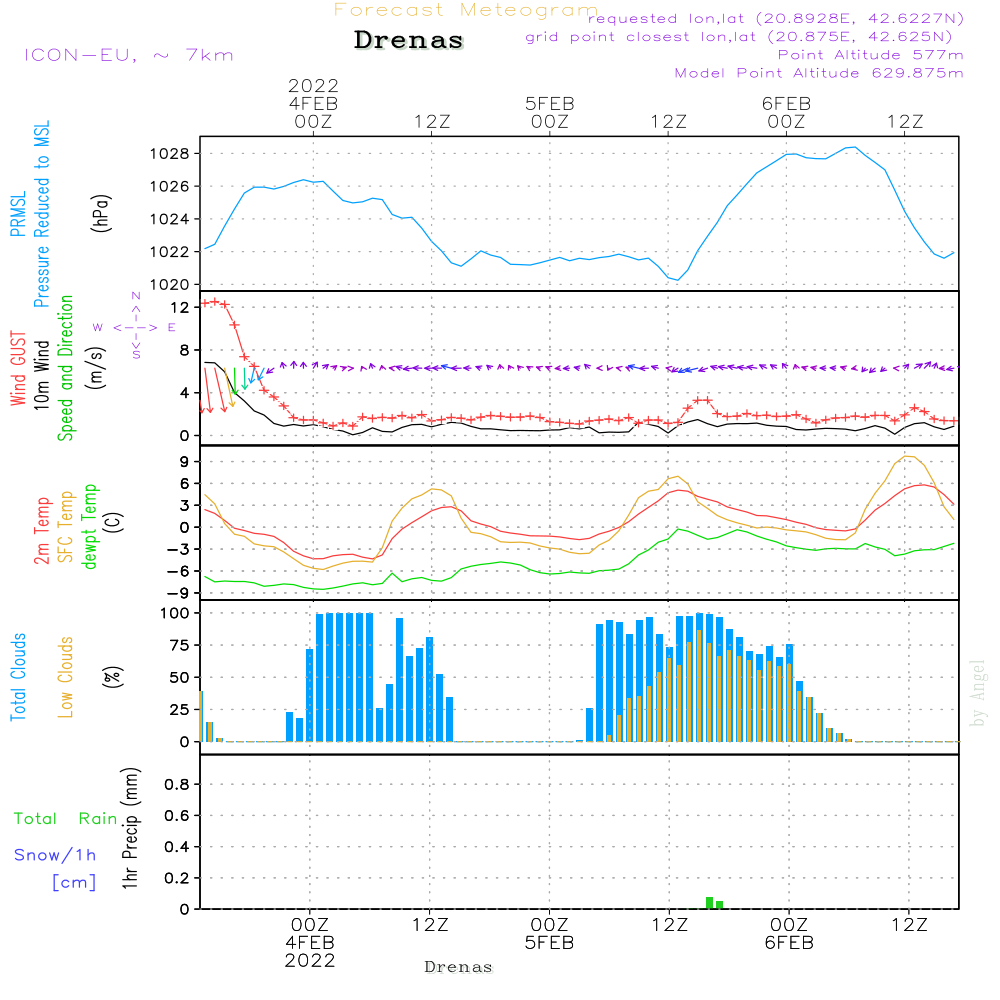The image size is (1000, 1000).
Task: Click the 8 value on wind axis
Action: (x=185, y=350)
